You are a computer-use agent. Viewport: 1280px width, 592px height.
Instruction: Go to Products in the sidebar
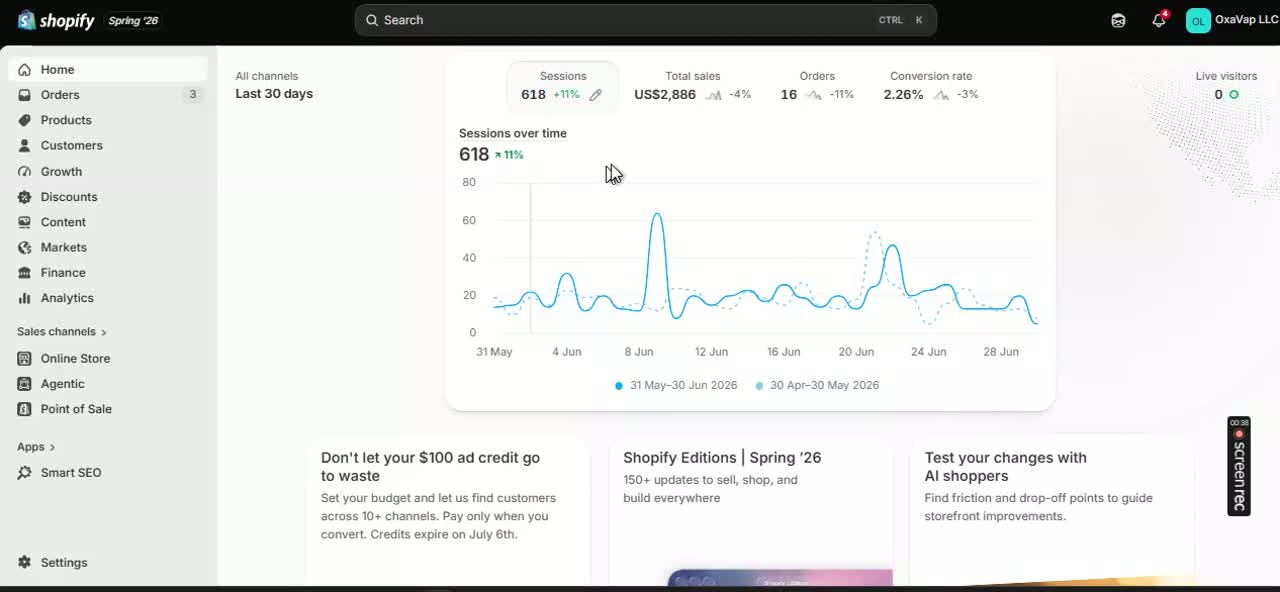(x=107, y=120)
